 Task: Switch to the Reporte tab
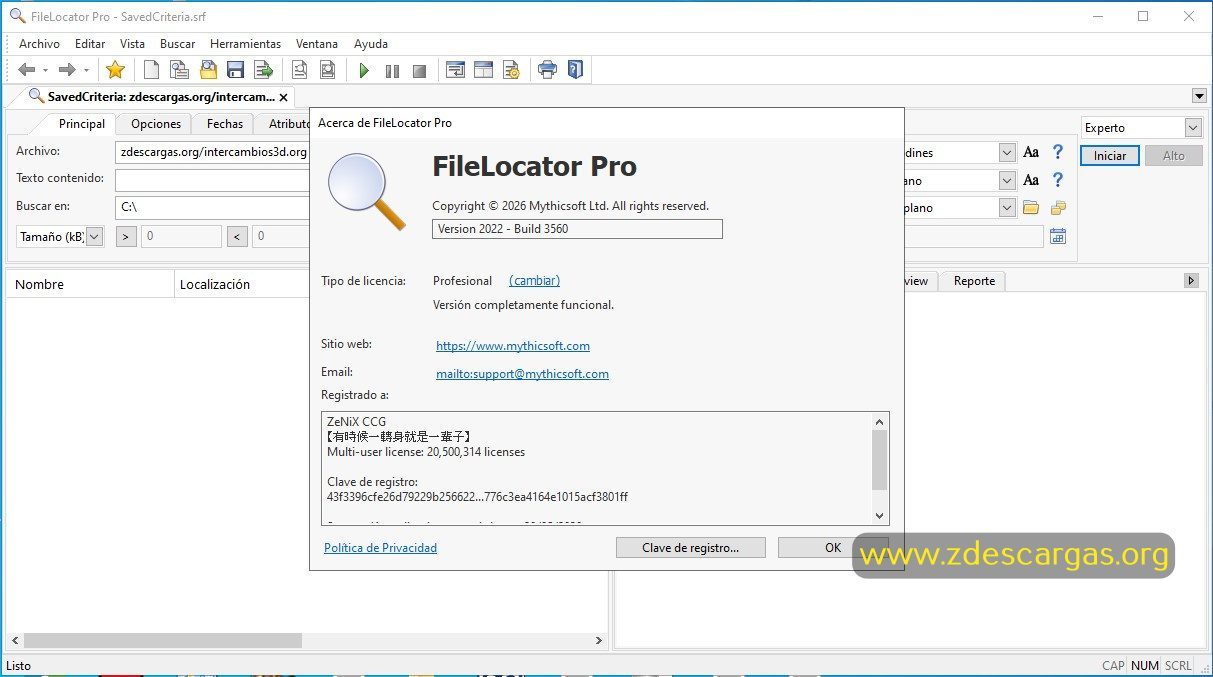[x=974, y=281]
